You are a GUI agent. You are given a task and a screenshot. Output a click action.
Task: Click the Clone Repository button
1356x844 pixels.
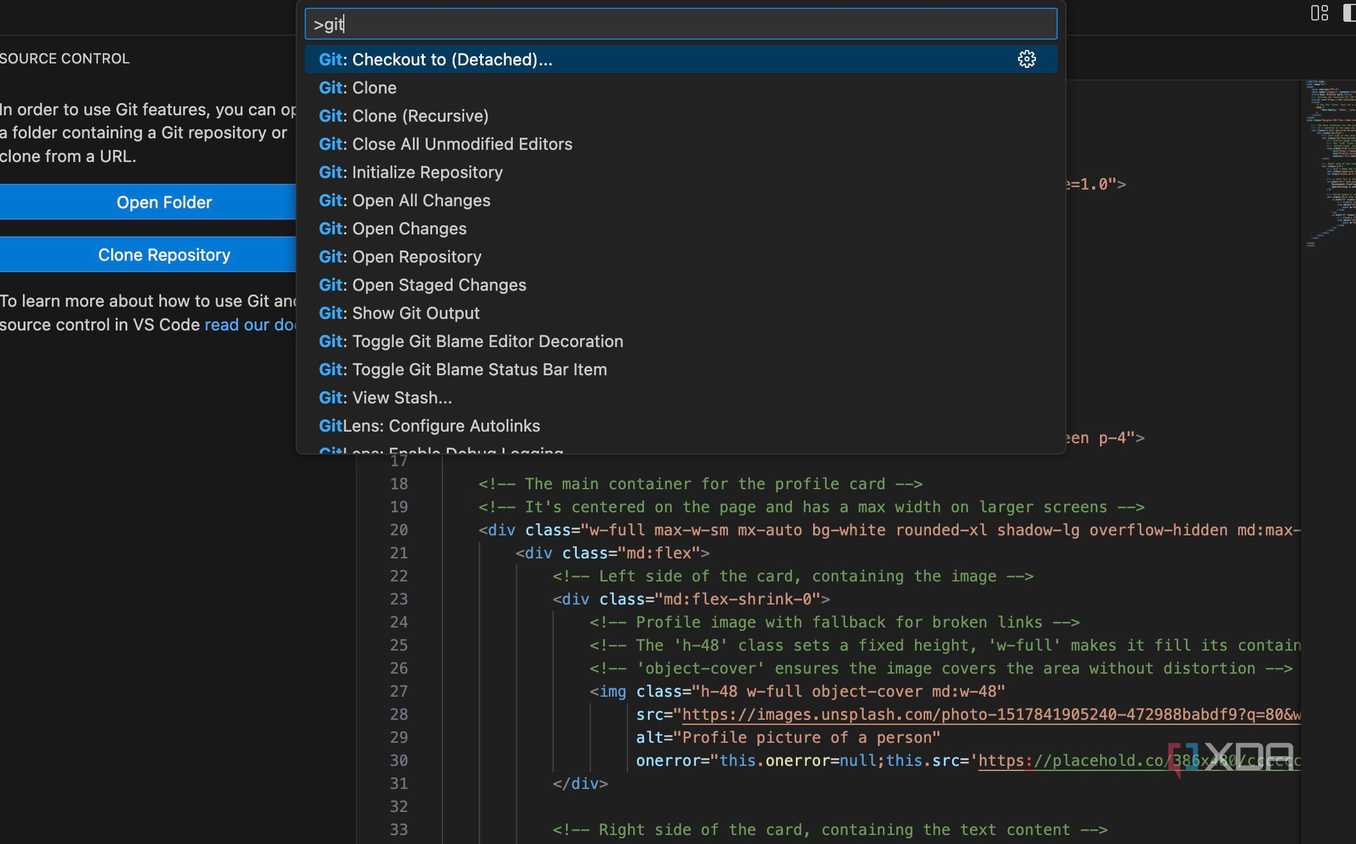[x=148, y=255]
